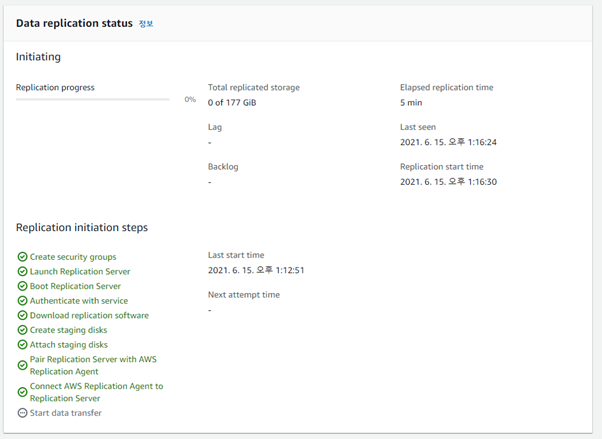Image resolution: width=602 pixels, height=439 pixels.
Task: Click the 'Last start time' label
Action: tap(236, 255)
